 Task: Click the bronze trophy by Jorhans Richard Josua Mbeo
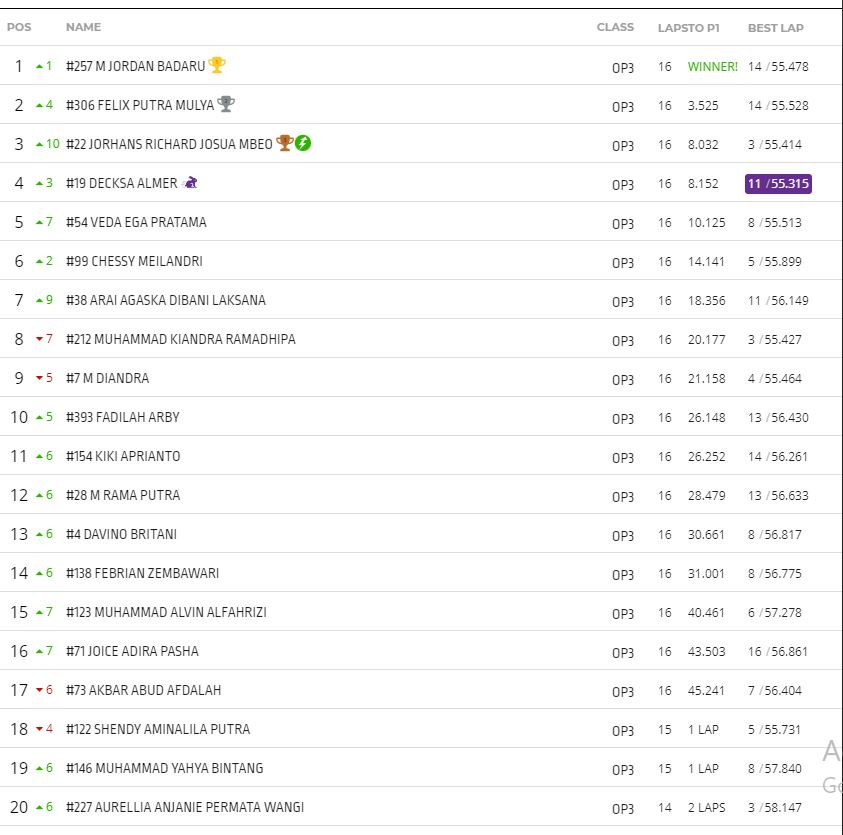pyautogui.click(x=284, y=143)
